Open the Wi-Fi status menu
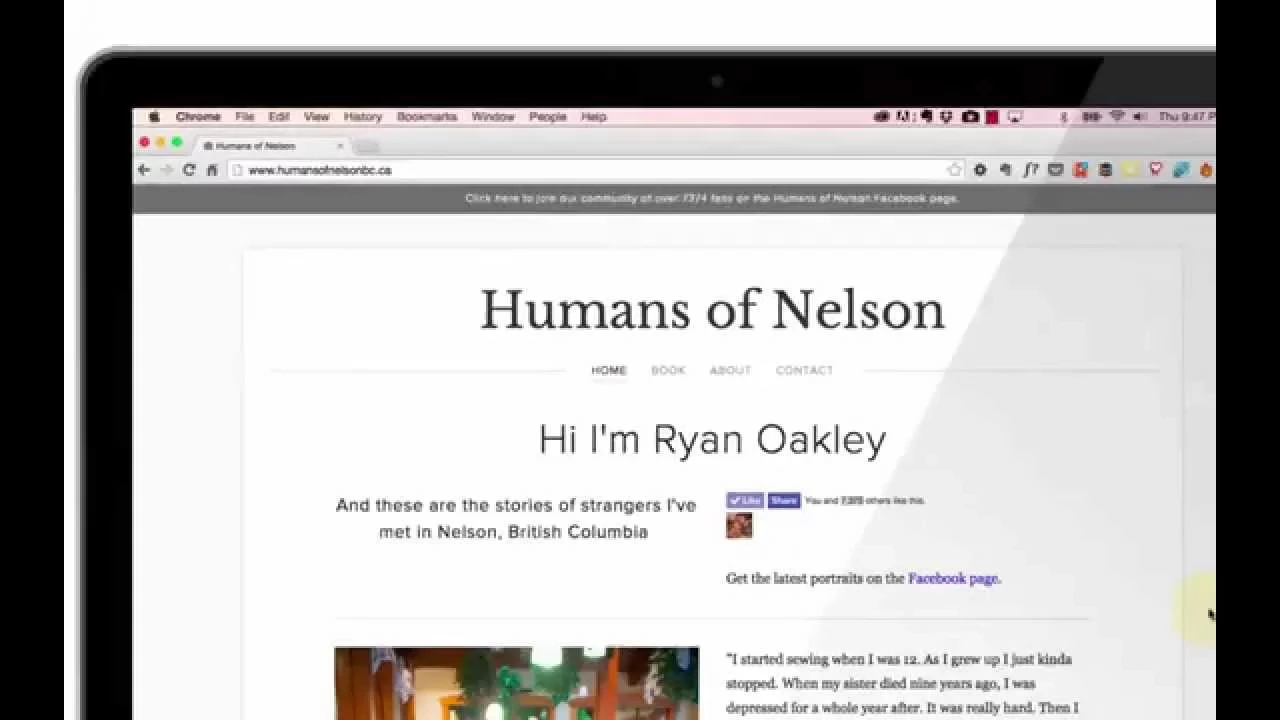The height and width of the screenshot is (720, 1280). (1117, 117)
